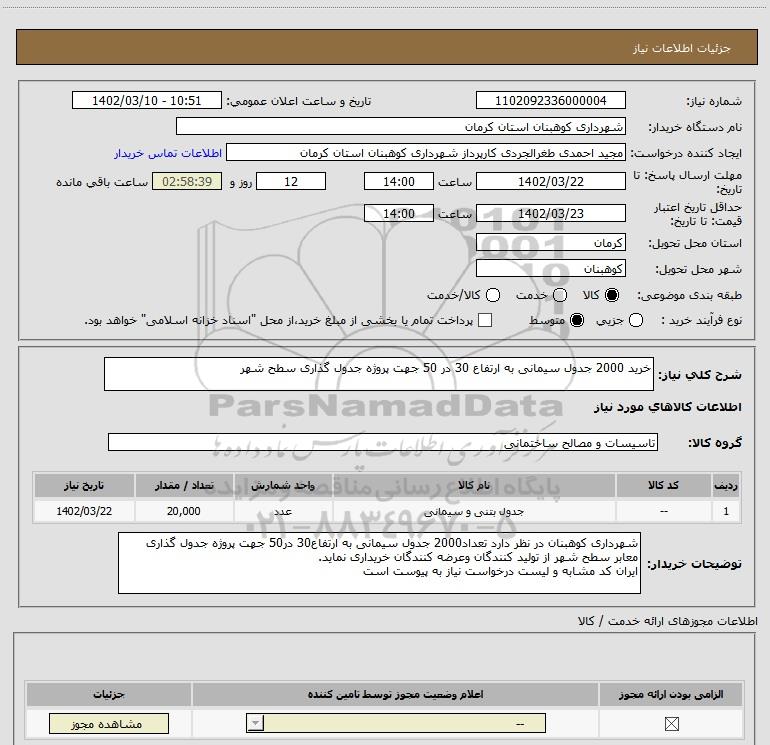The image size is (770, 745).
Task: Select the کالا radio button
Action: 612,295
